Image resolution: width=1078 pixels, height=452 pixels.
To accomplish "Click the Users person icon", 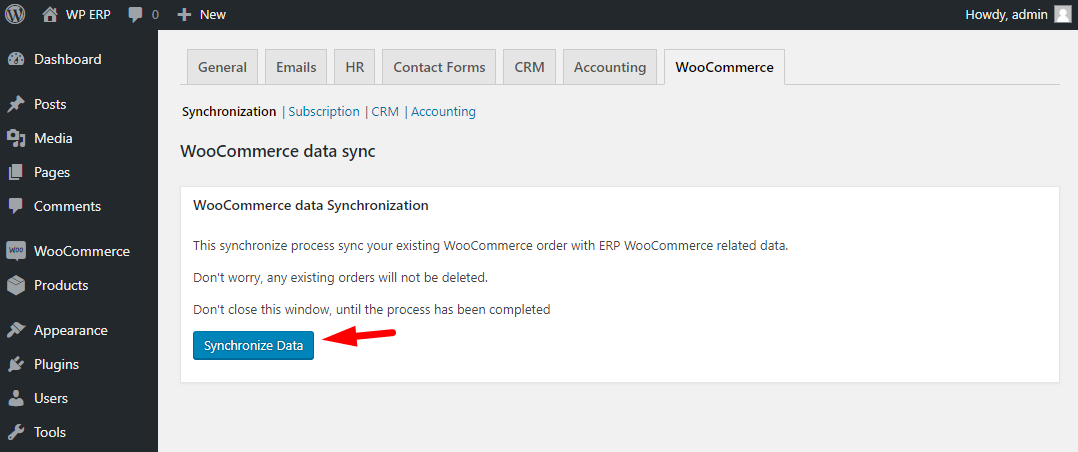I will point(16,398).
